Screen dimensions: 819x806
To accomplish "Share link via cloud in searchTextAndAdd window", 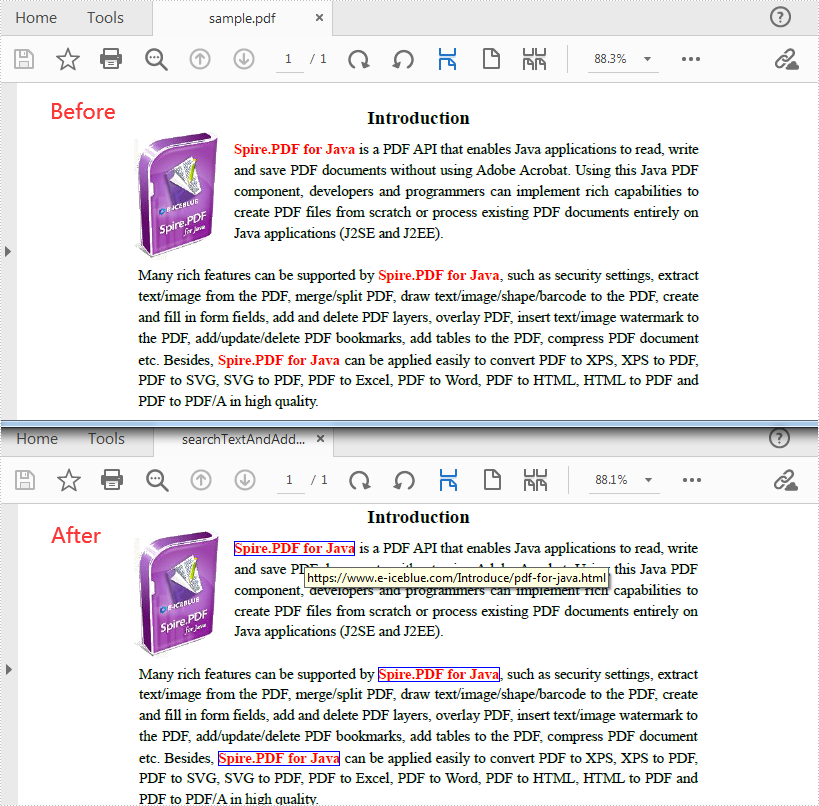I will 786,481.
